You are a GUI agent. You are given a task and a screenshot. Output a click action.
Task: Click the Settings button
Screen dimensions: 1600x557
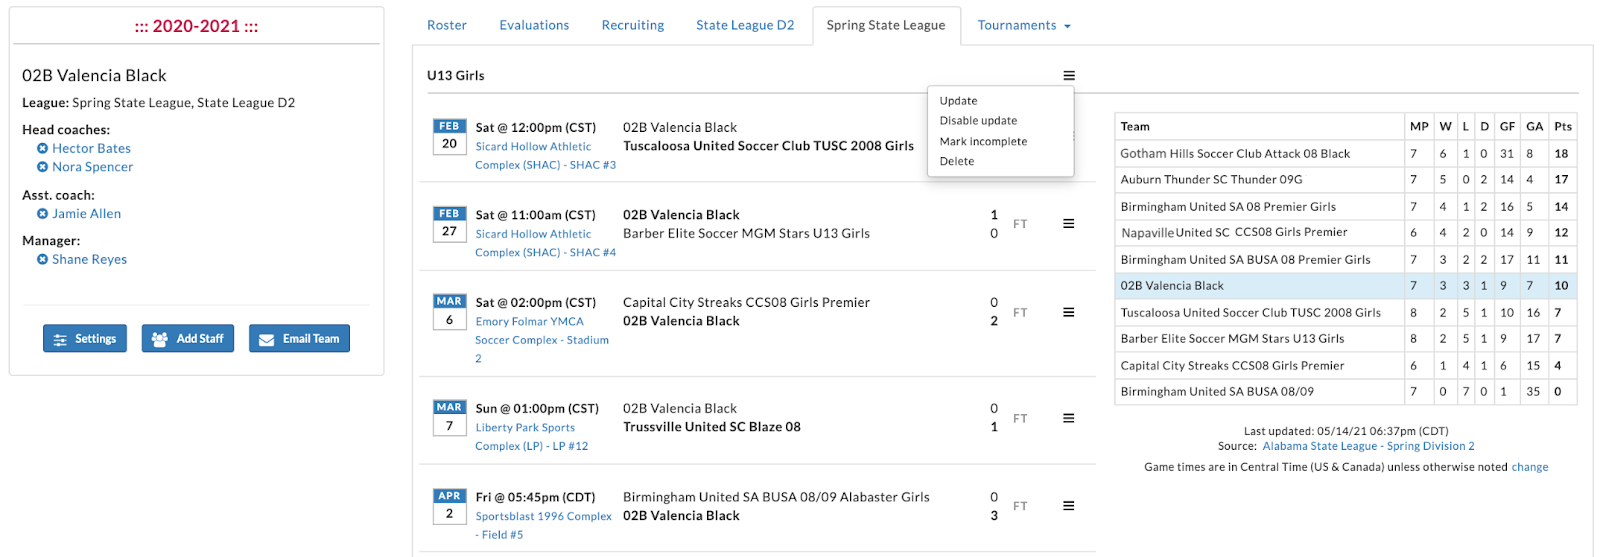pyautogui.click(x=85, y=339)
